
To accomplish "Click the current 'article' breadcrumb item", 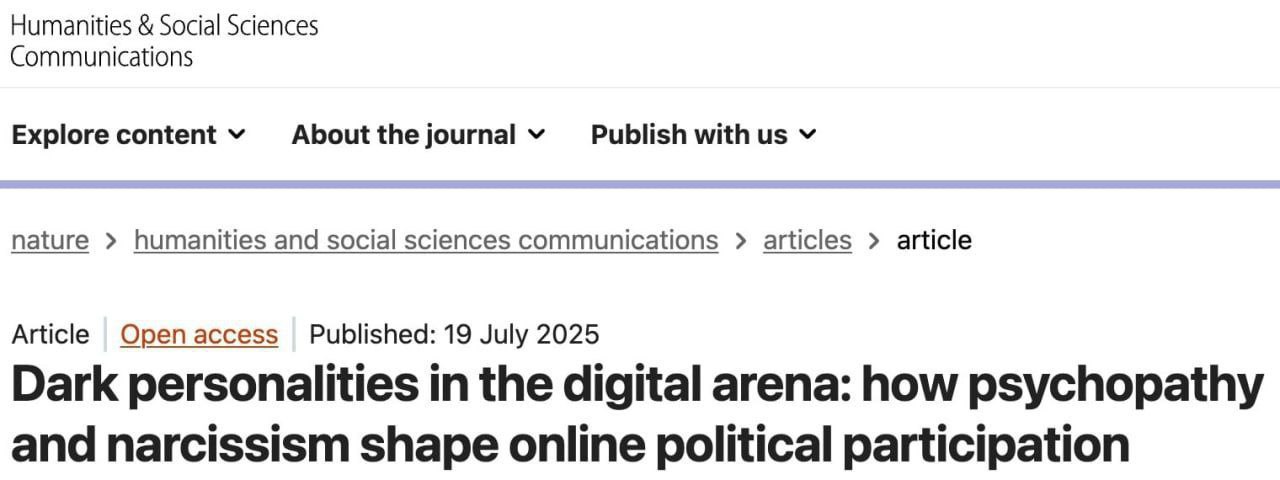I will [934, 240].
